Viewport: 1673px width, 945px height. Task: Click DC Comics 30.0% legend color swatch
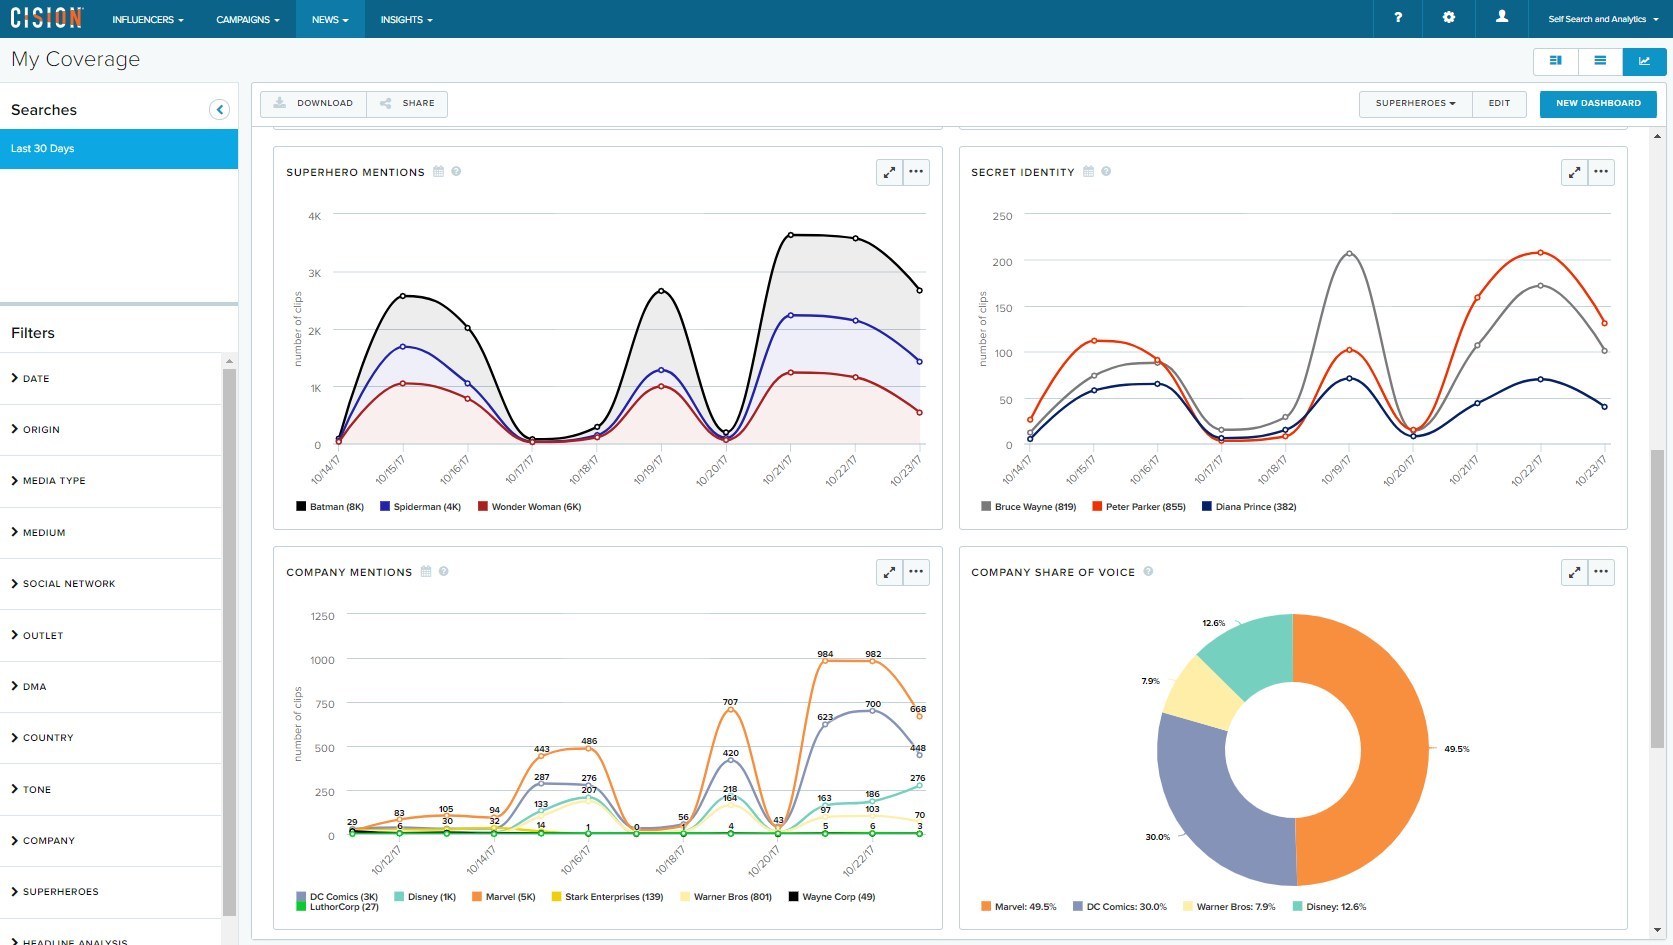pyautogui.click(x=1078, y=907)
